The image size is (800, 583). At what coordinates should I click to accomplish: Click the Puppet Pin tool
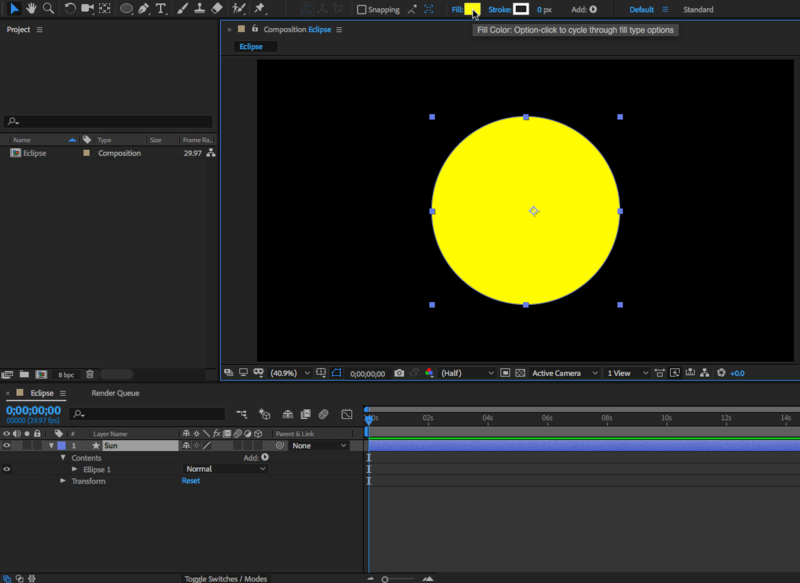(x=261, y=9)
